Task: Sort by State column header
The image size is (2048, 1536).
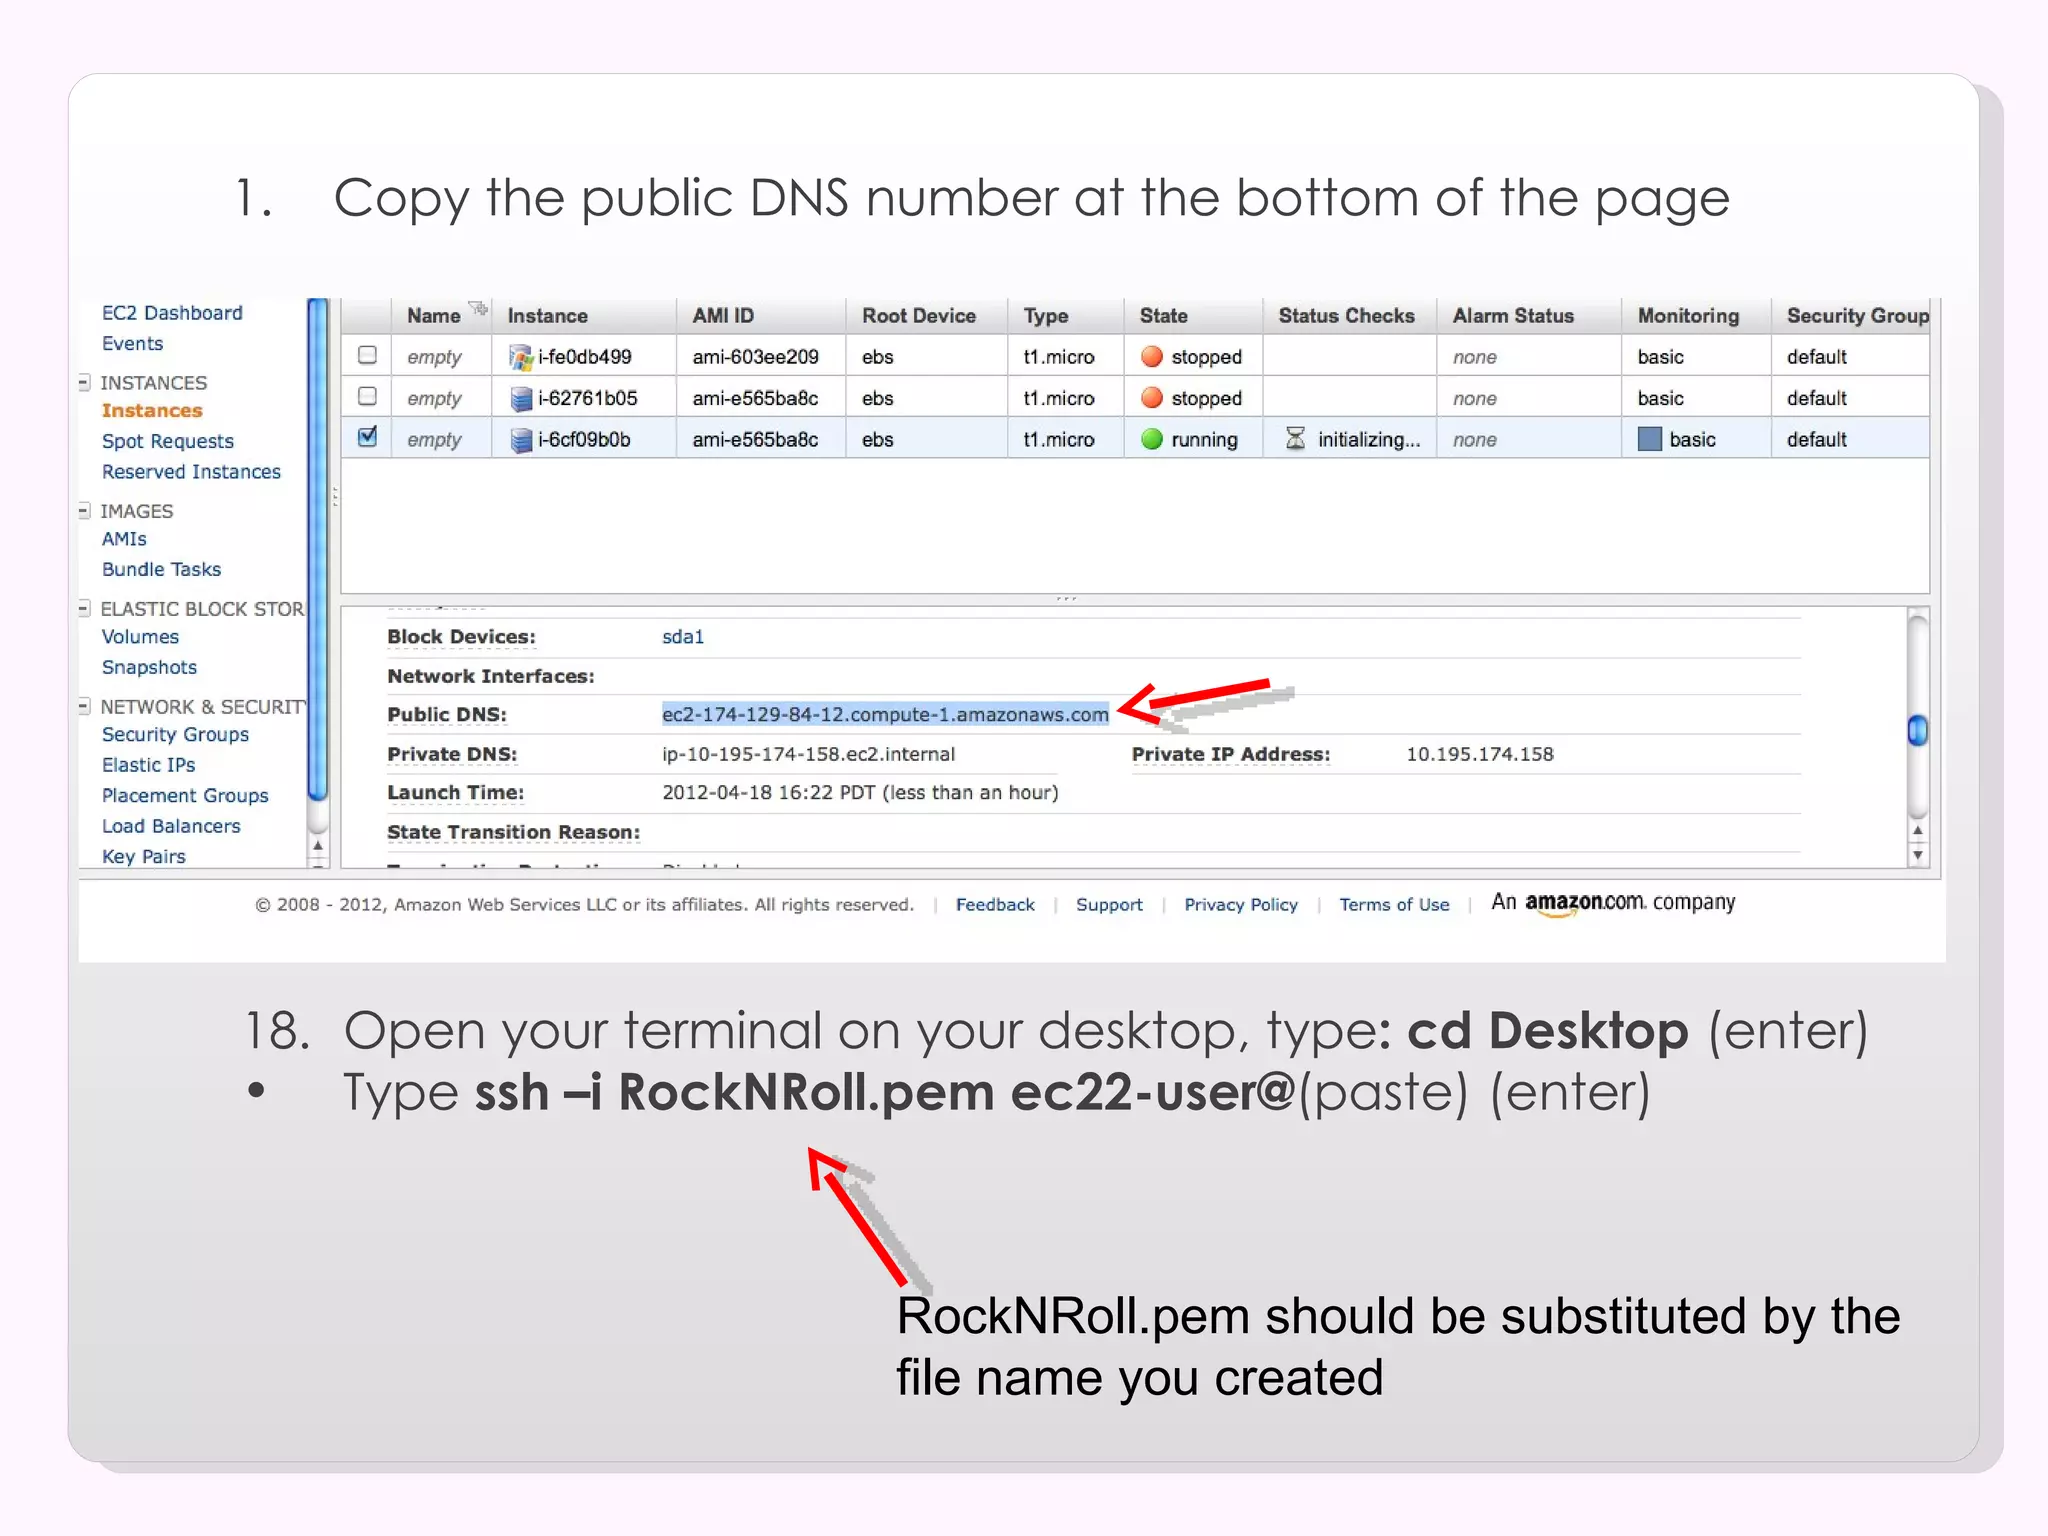Action: (1163, 316)
